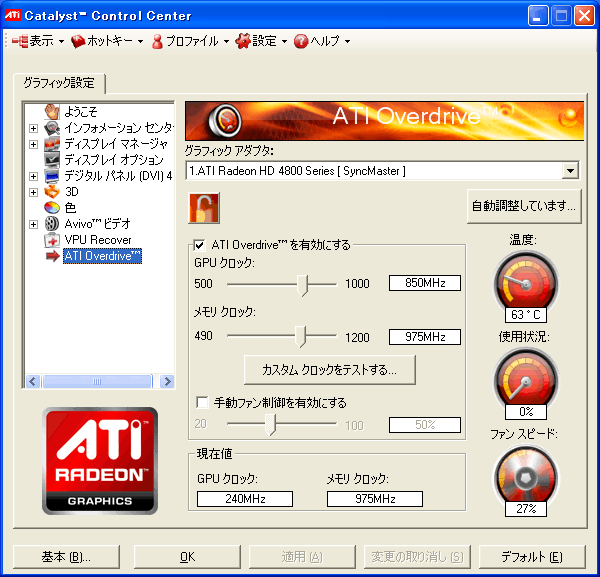Click the ATI Radeon Graphics logo
The height and width of the screenshot is (577, 600).
[x=100, y=460]
